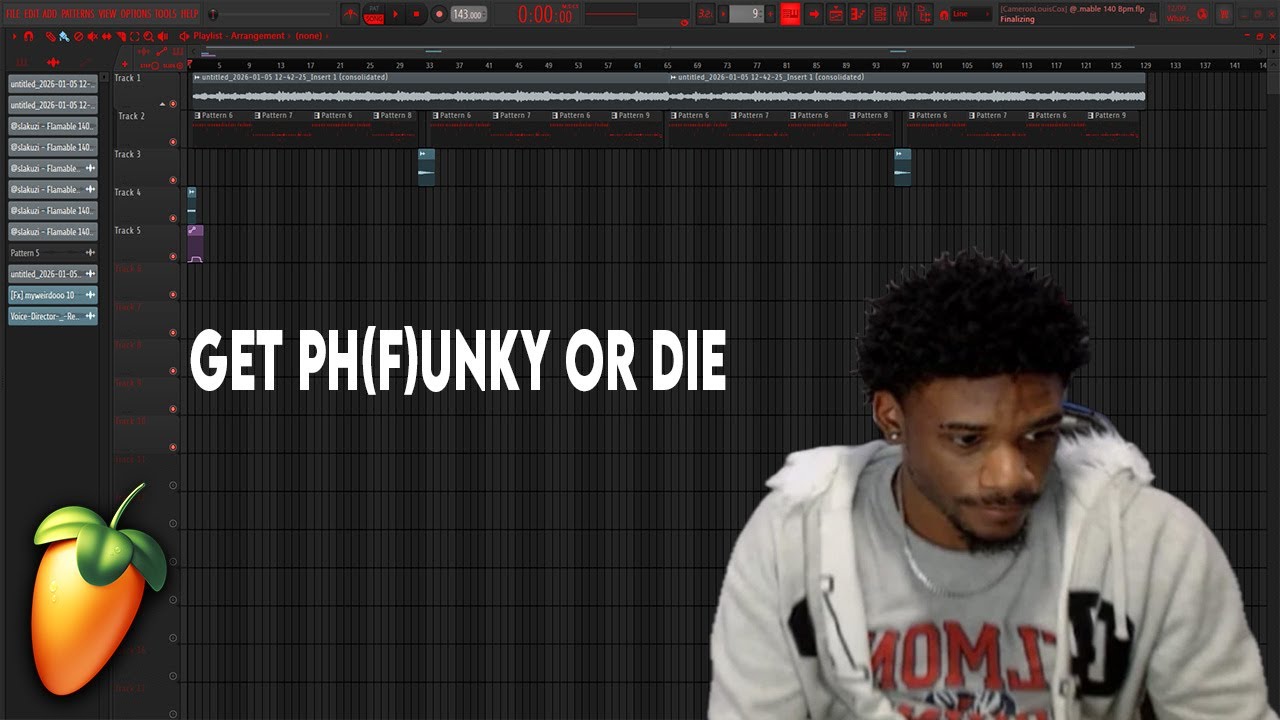
Task: Open the Browser icon in toolbar
Action: click(x=923, y=14)
